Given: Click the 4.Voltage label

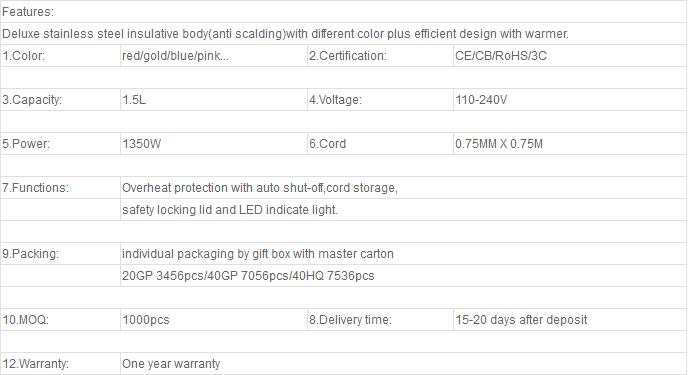Looking at the screenshot, I should (335, 100).
